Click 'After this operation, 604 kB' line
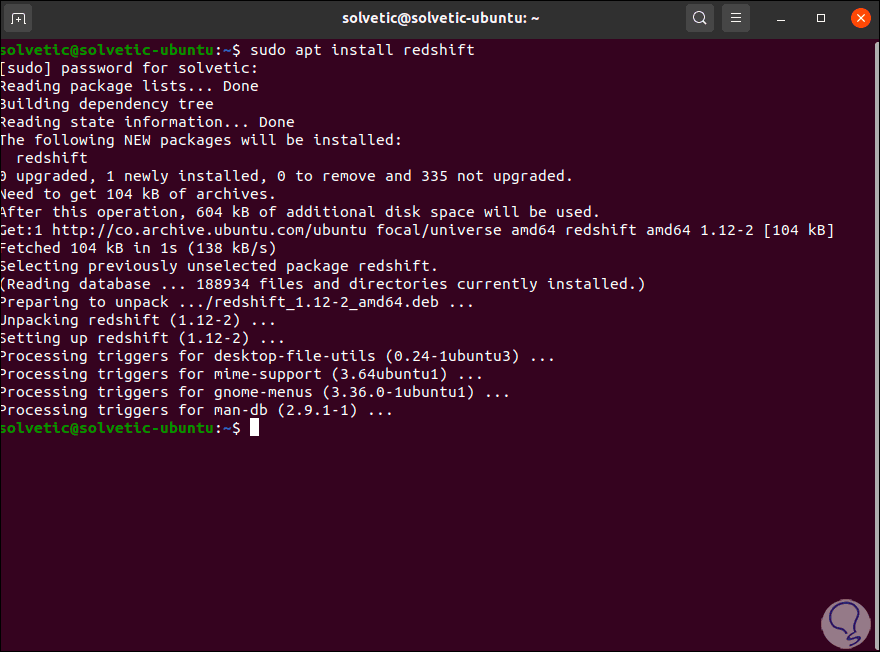880x652 pixels. tap(300, 212)
